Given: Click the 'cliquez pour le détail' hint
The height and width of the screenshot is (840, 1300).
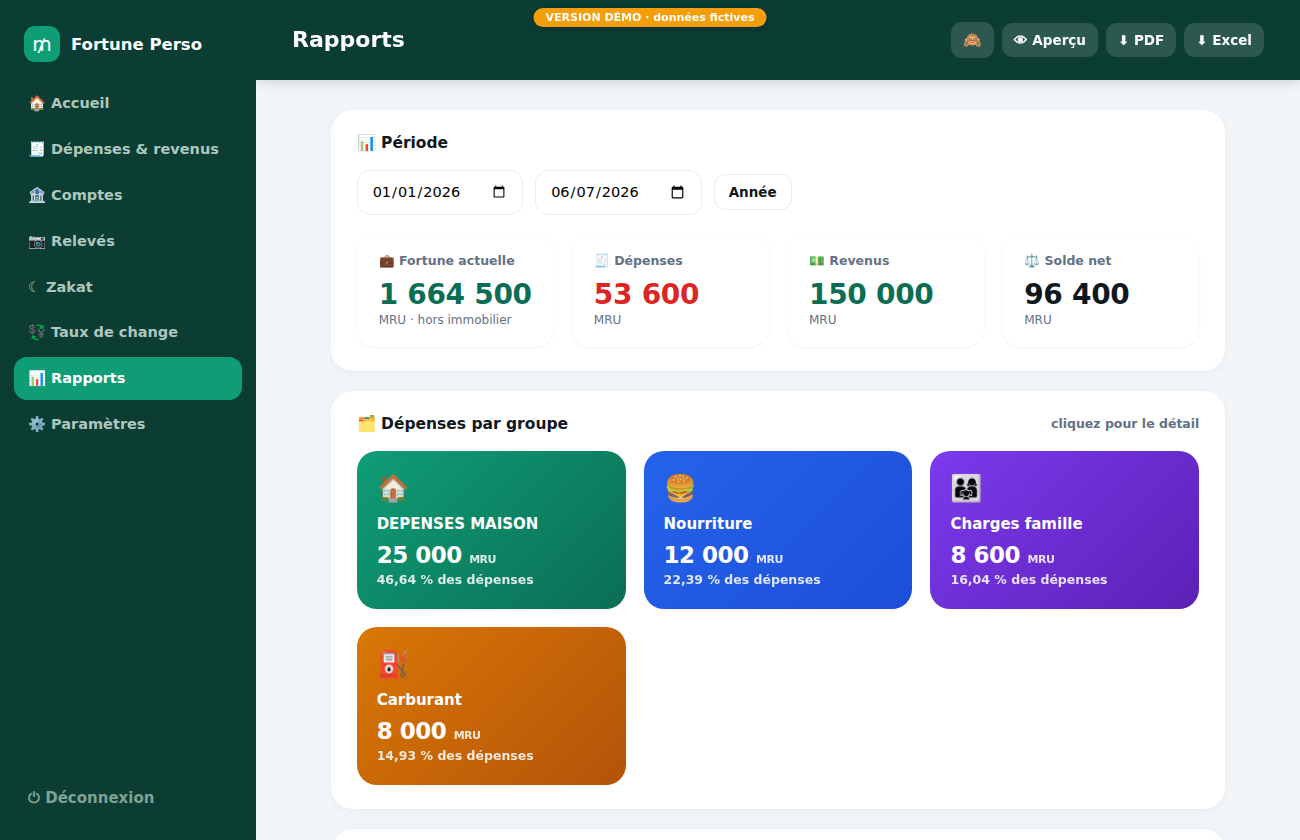Looking at the screenshot, I should [x=1125, y=424].
